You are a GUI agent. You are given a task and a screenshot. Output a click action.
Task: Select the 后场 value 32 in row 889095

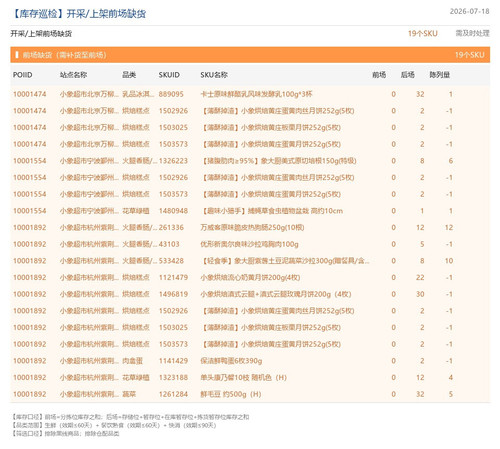click(420, 94)
